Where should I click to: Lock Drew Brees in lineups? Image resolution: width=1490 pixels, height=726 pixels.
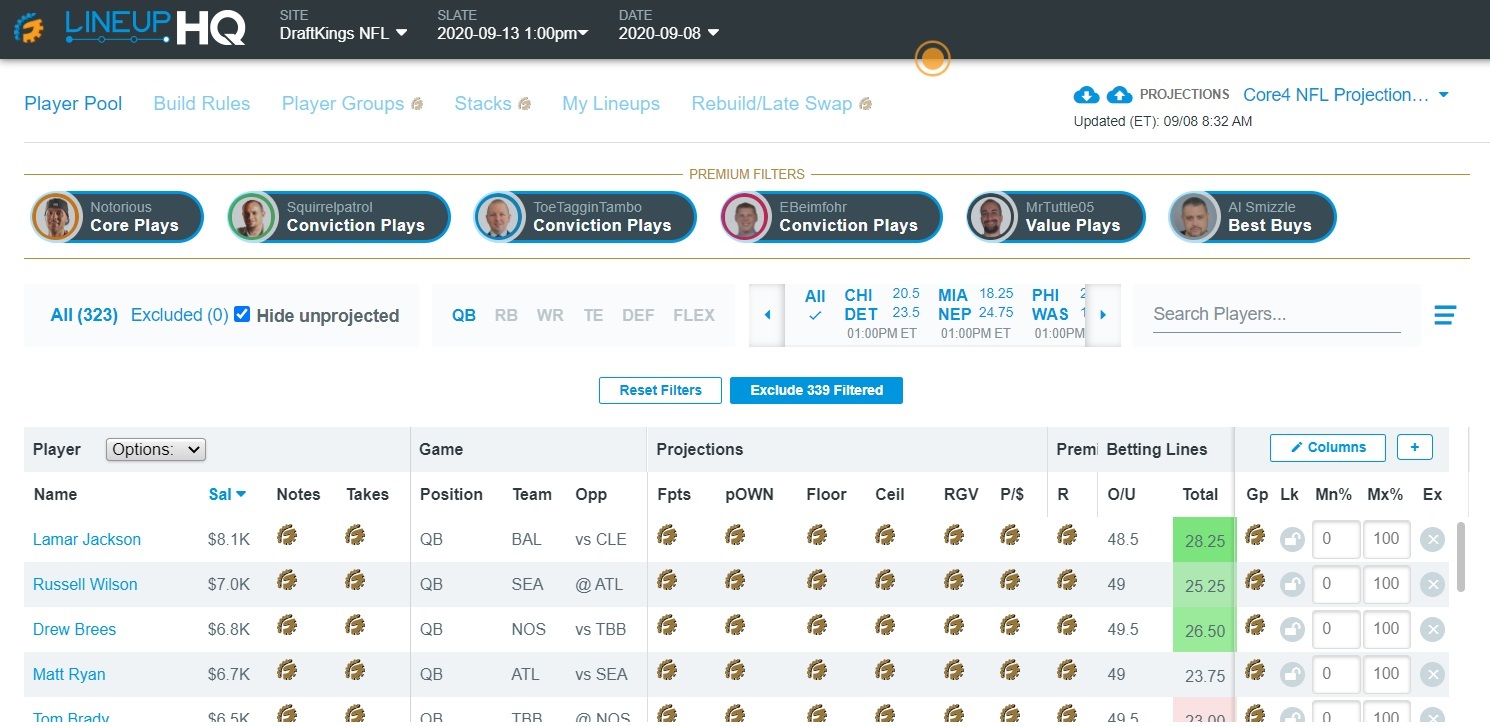coord(1292,630)
